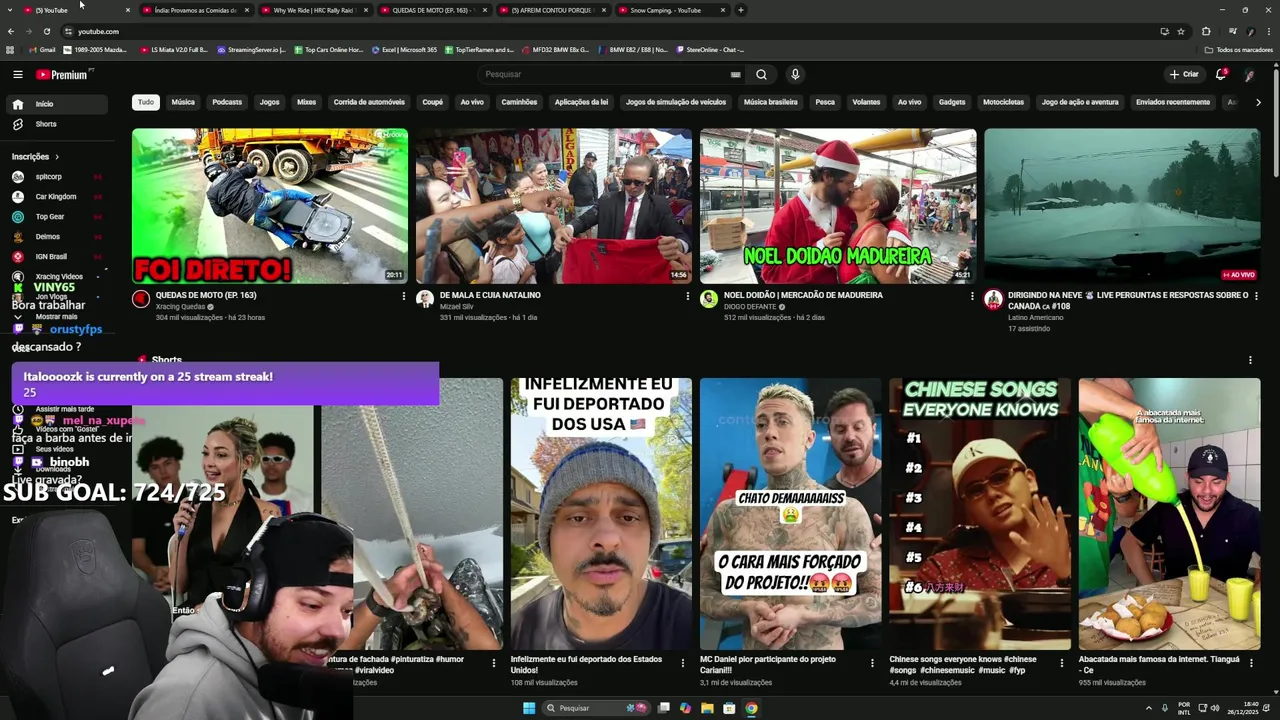Image resolution: width=1280 pixels, height=720 pixels.
Task: Bookmark this page with the star icon
Action: tap(1181, 31)
